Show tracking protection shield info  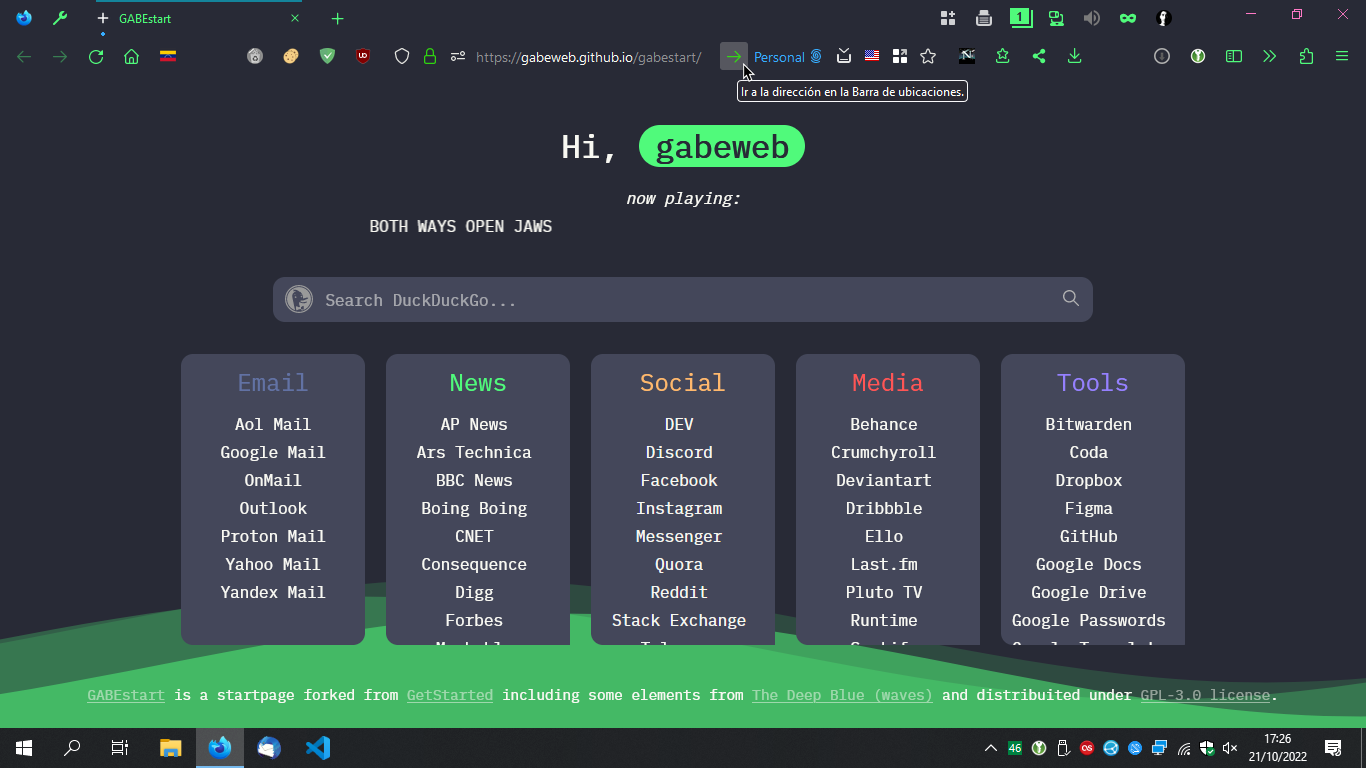point(402,57)
